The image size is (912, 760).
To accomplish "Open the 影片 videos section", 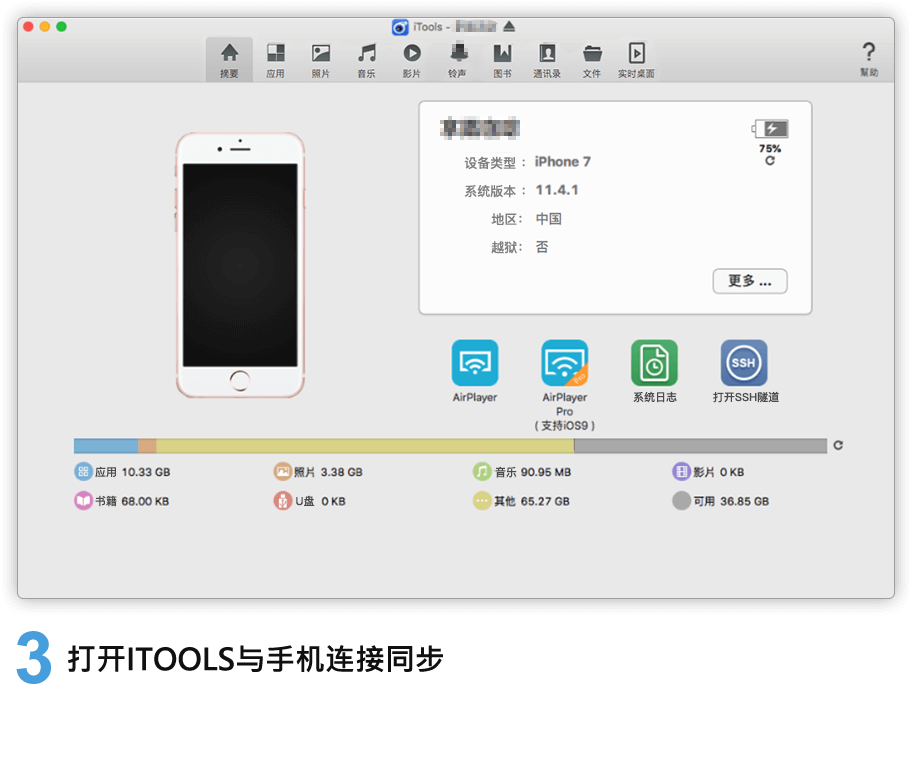I will pos(411,59).
